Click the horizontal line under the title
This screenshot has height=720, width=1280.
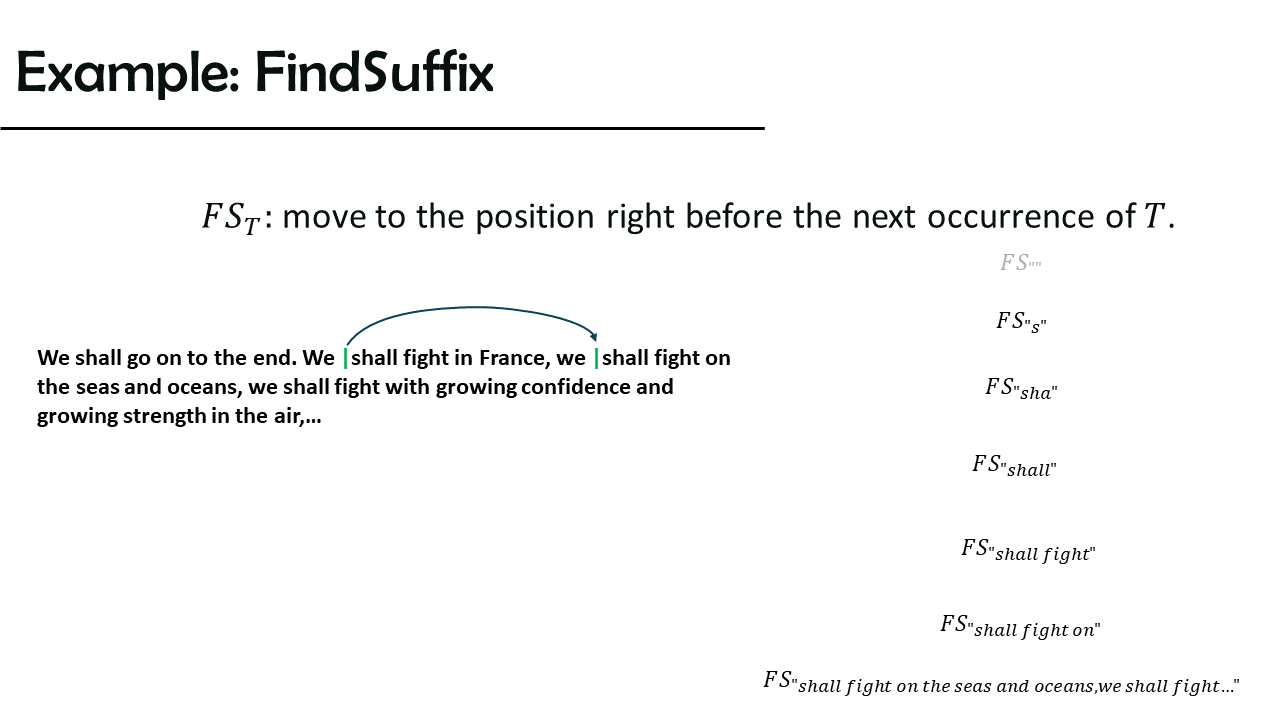(x=382, y=128)
